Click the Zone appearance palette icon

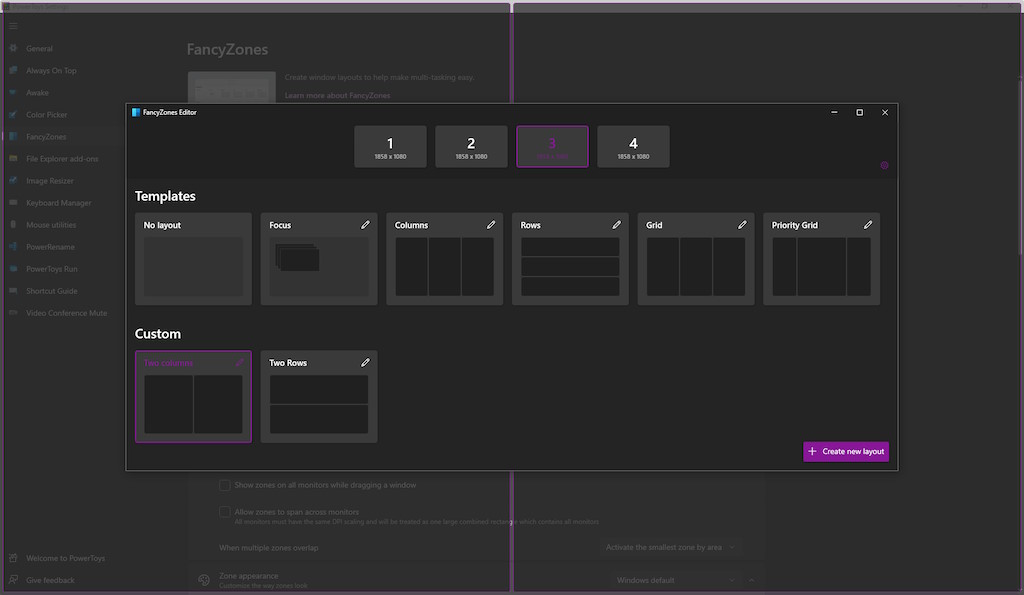(204, 580)
